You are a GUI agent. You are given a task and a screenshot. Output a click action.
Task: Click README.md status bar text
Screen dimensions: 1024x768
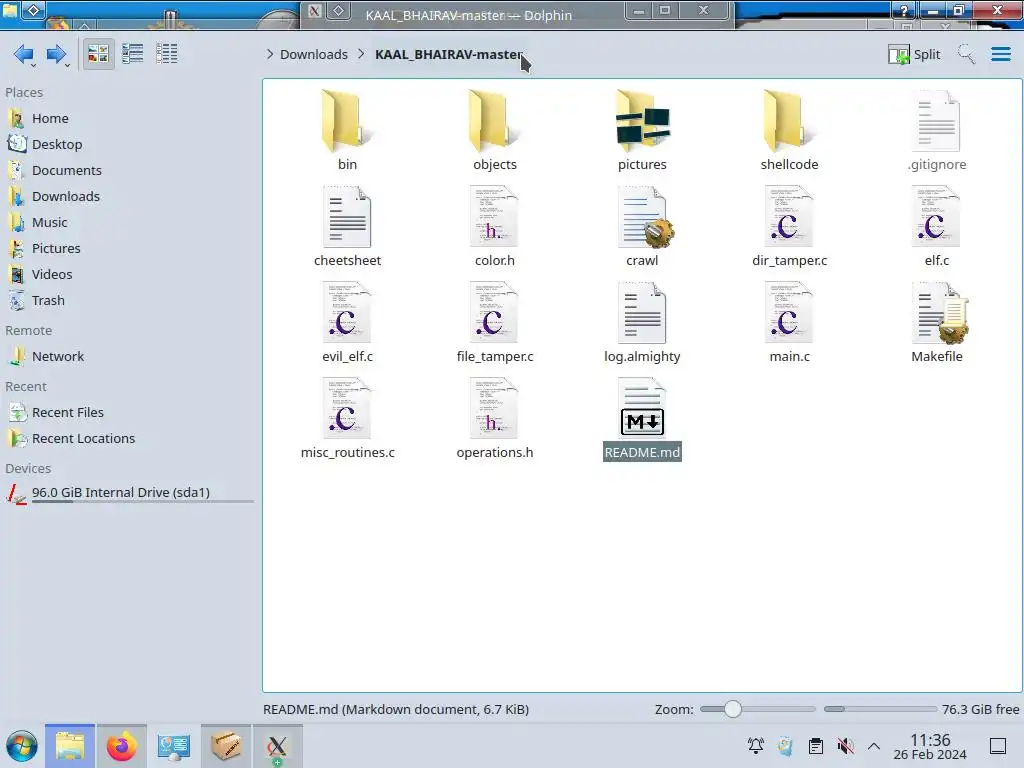point(396,709)
